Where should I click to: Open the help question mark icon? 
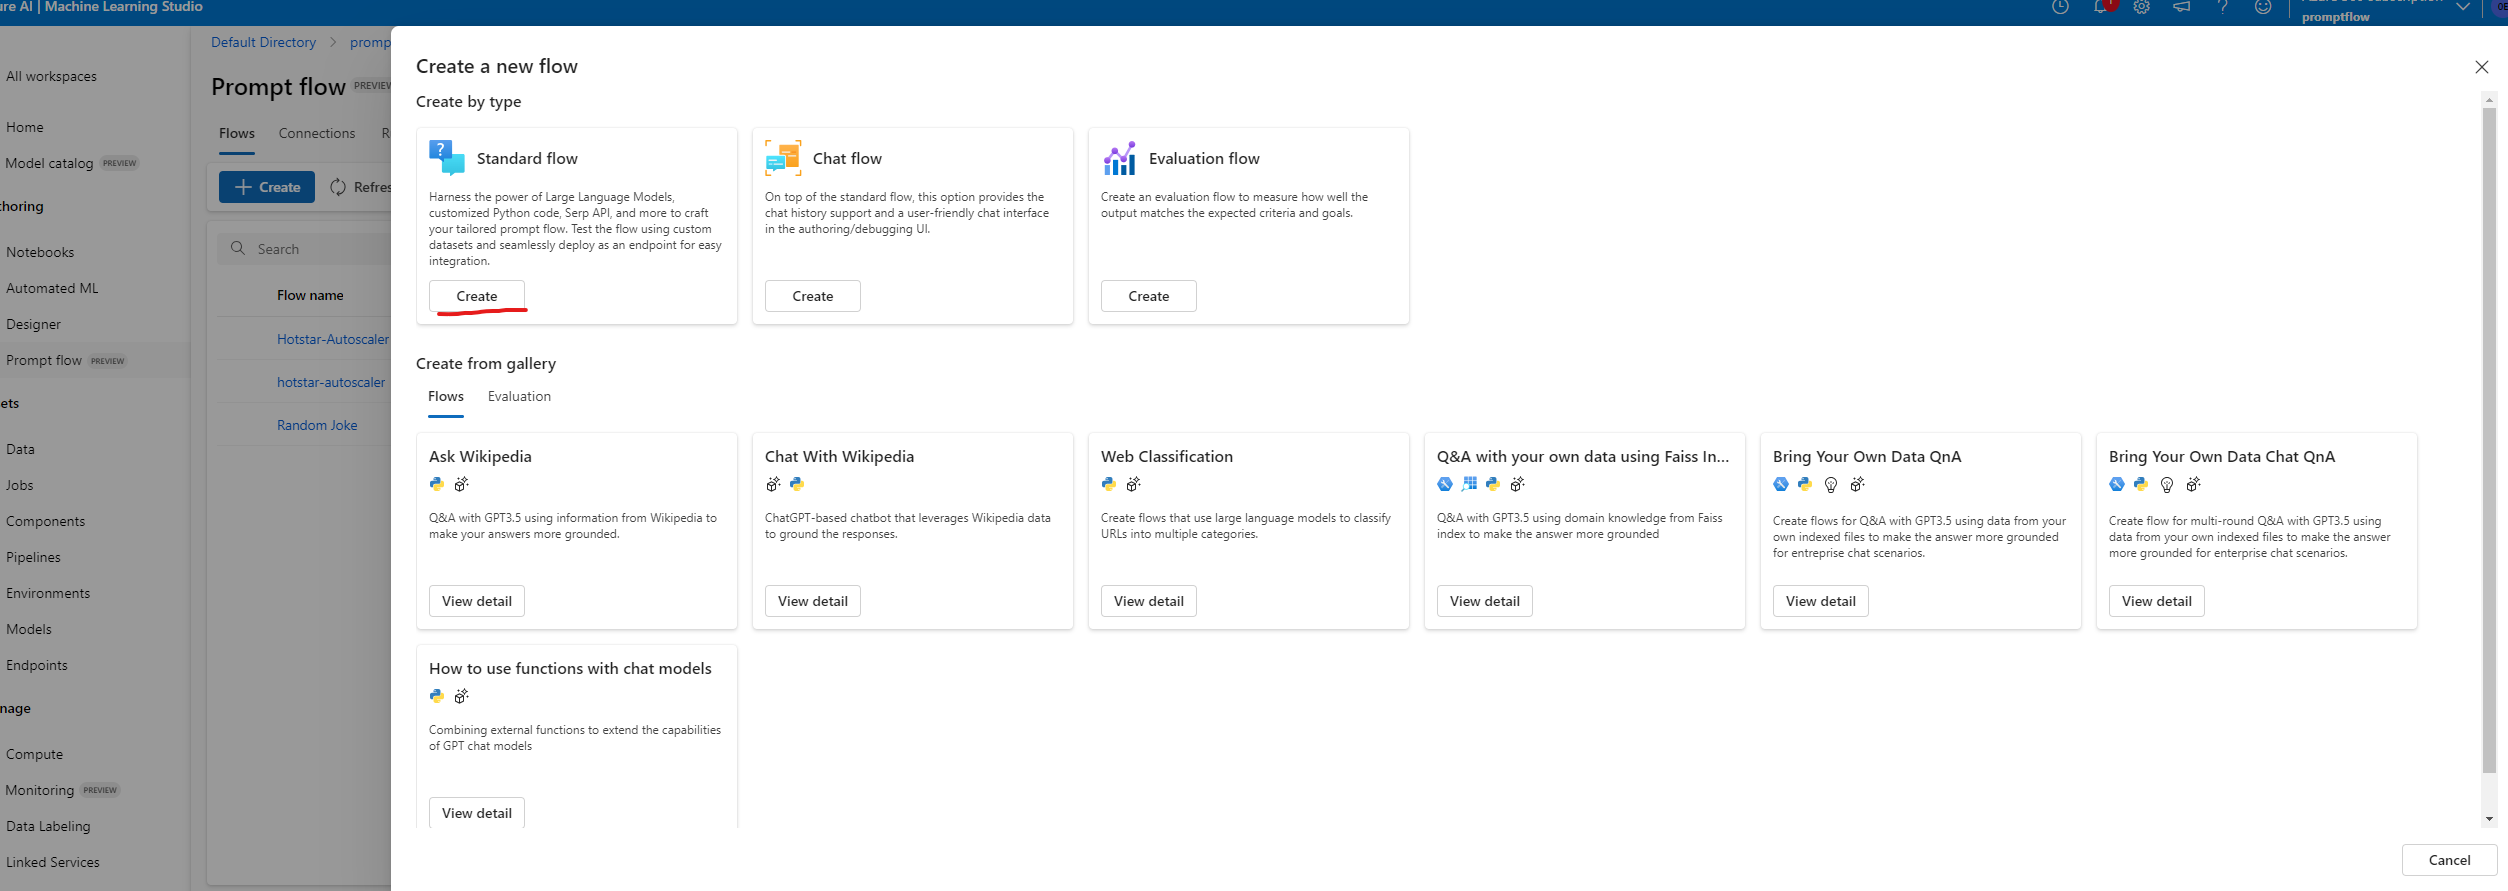[2222, 8]
